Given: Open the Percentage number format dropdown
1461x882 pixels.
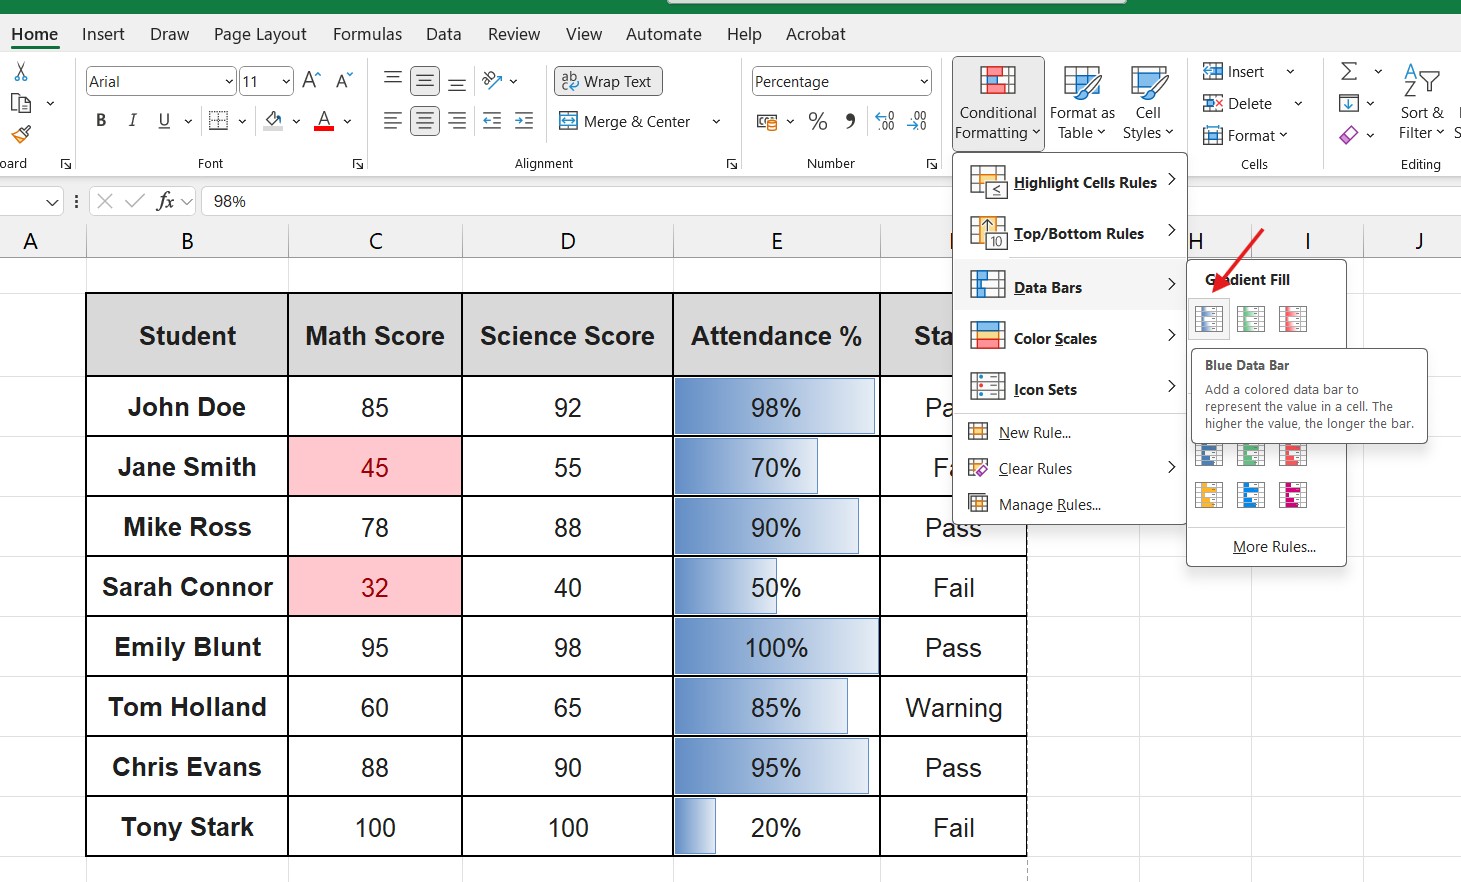Looking at the screenshot, I should (923, 81).
